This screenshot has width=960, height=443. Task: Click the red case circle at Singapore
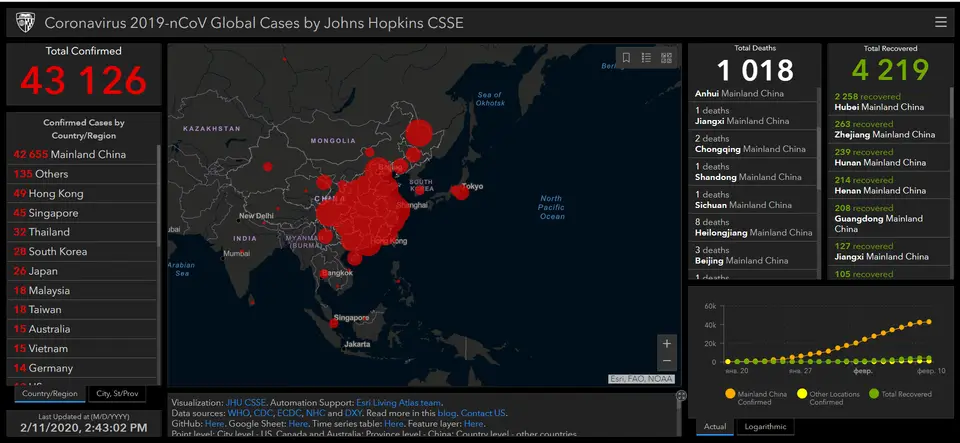click(334, 323)
